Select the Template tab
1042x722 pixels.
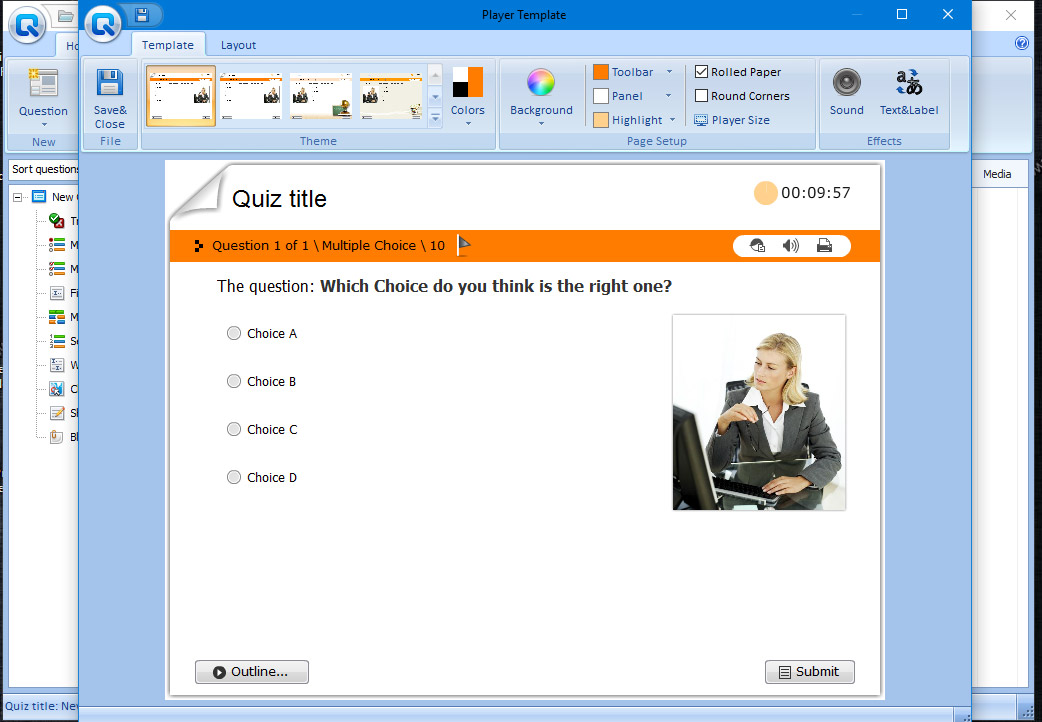click(x=167, y=45)
